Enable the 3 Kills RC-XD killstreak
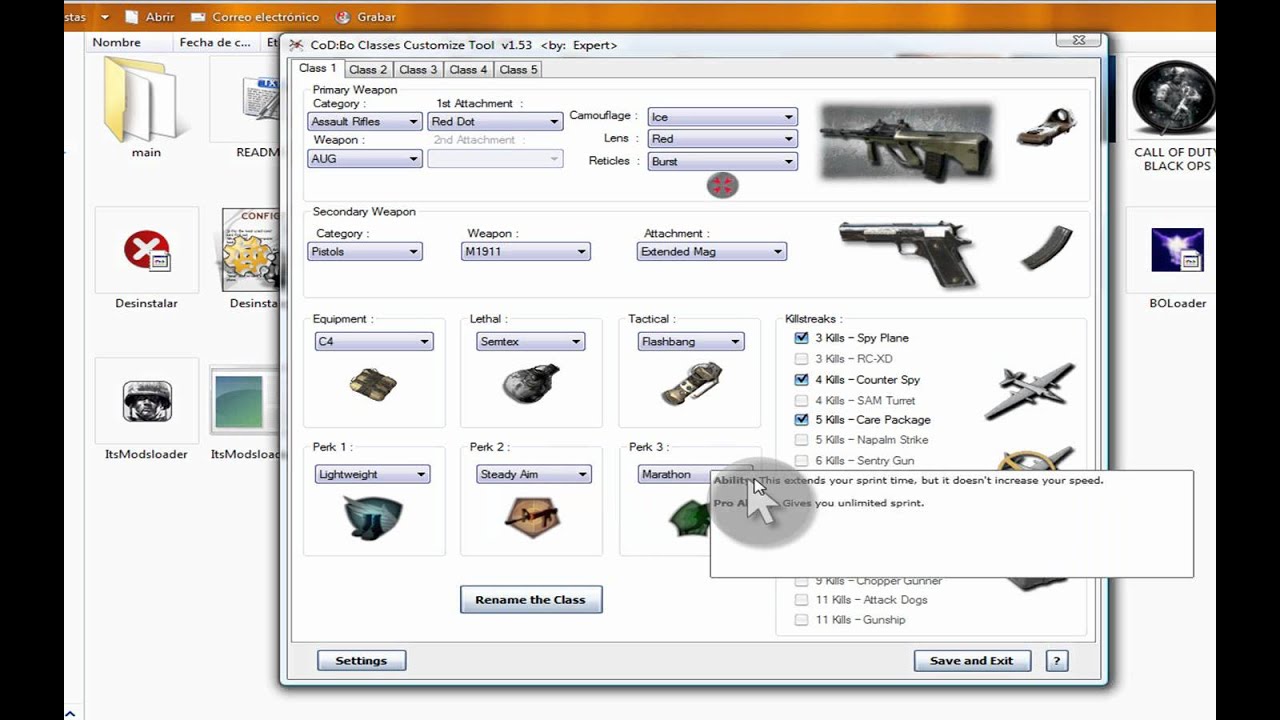The image size is (1280, 720). pos(801,359)
